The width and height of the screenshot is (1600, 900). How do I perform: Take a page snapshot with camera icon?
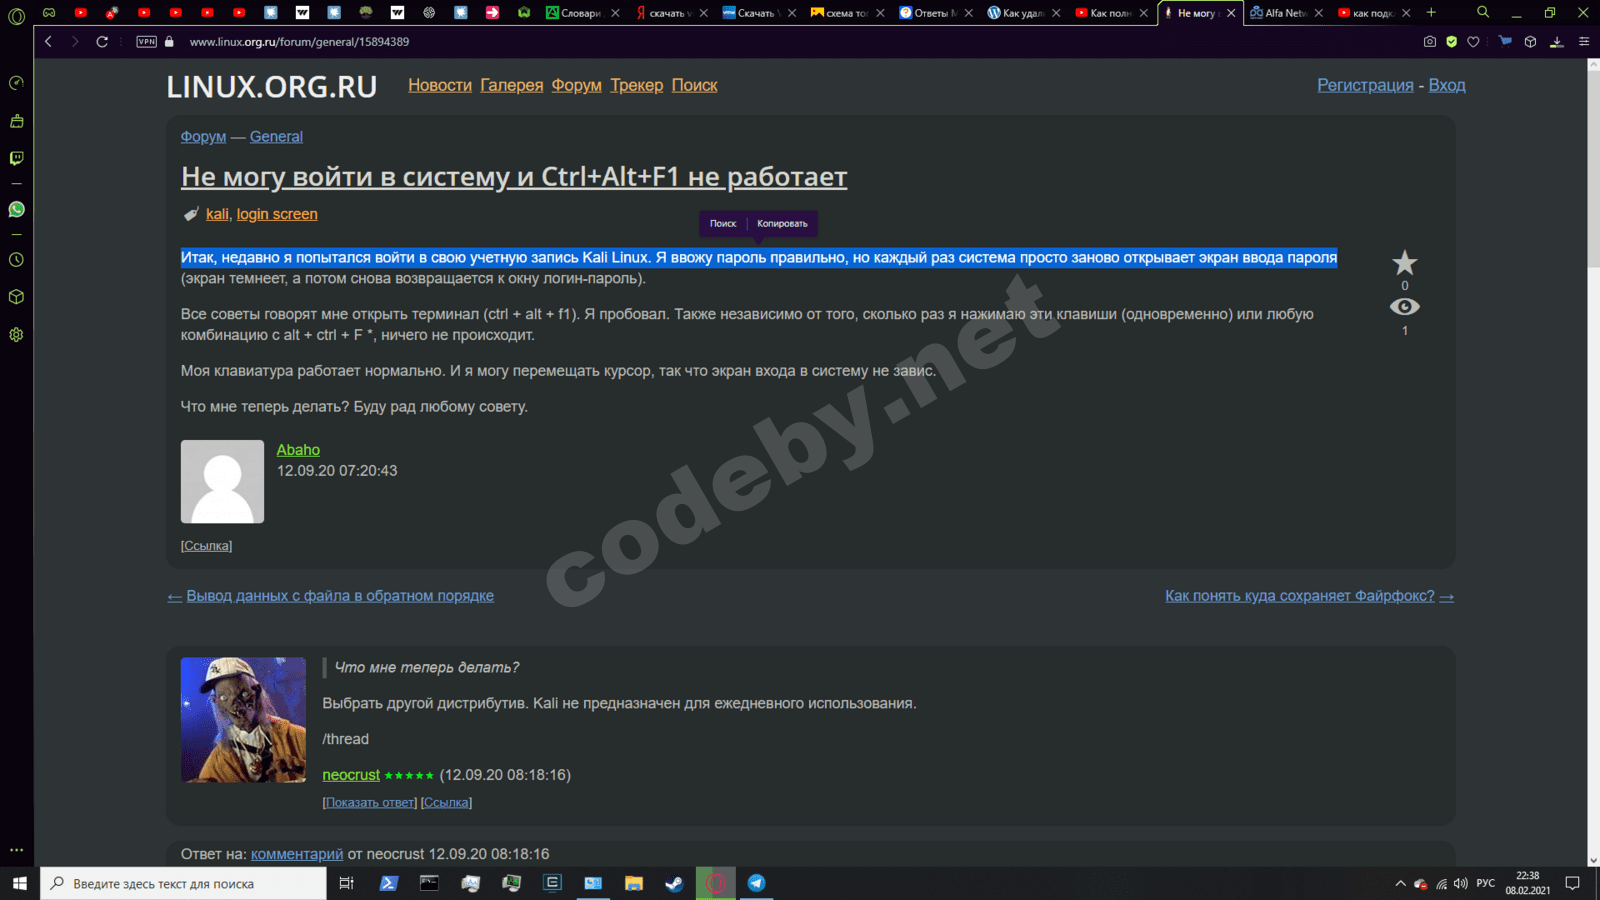coord(1430,42)
